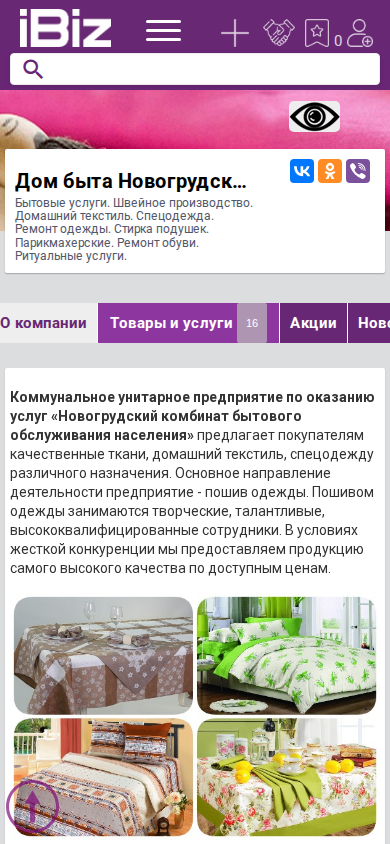Open the hamburger menu
This screenshot has width=390, height=844.
tap(163, 31)
